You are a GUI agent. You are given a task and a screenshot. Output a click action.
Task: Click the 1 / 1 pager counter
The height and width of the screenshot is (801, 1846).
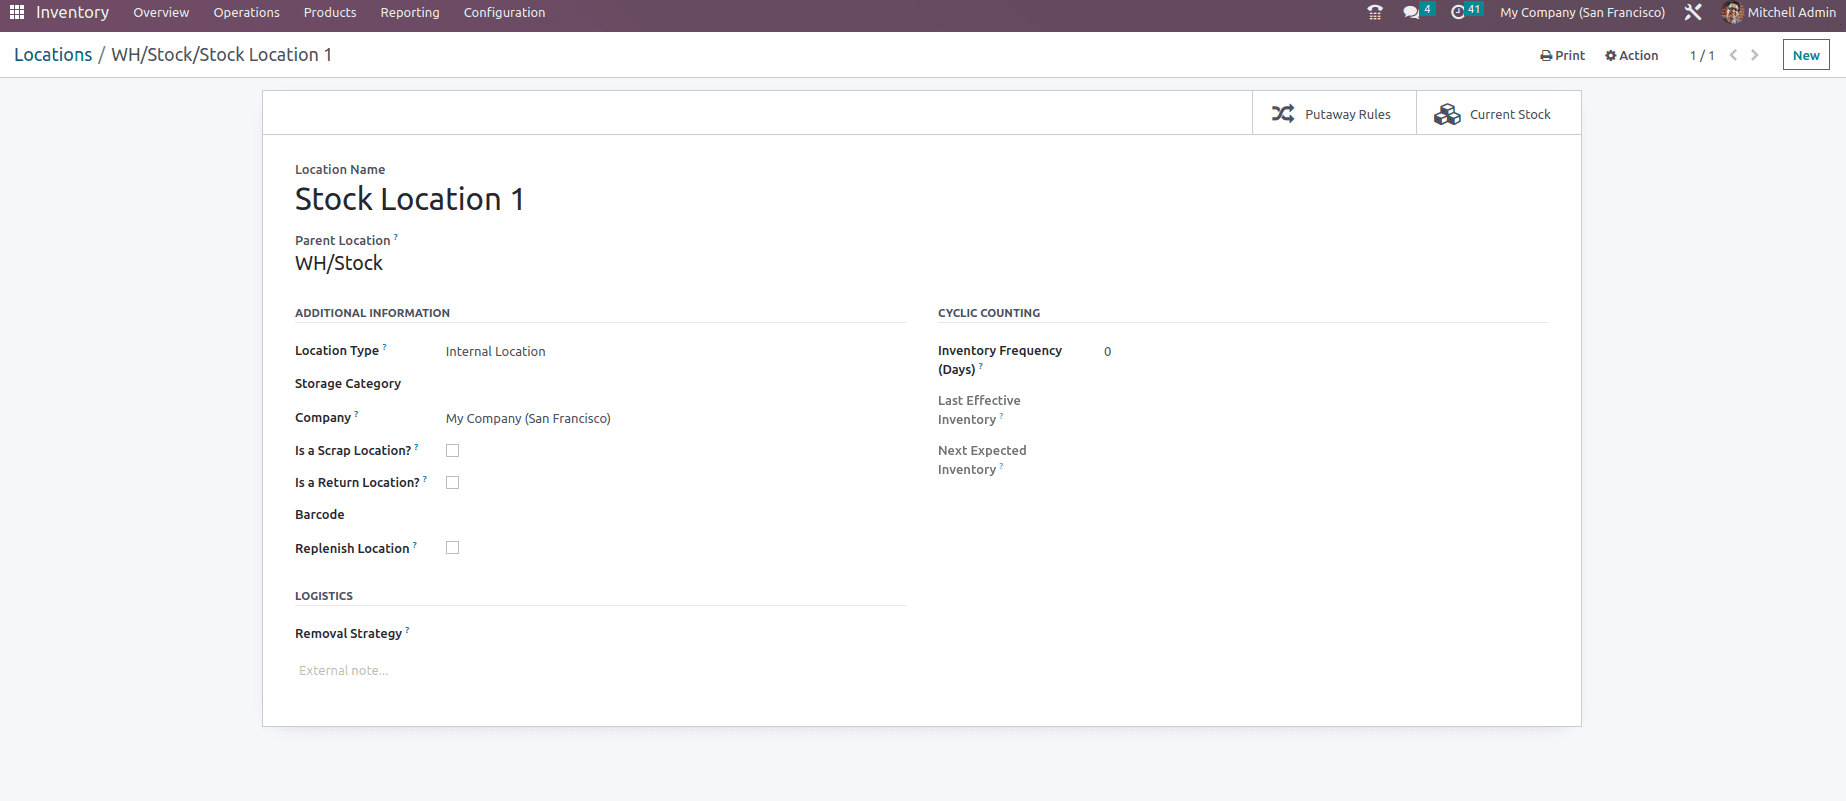point(1702,55)
